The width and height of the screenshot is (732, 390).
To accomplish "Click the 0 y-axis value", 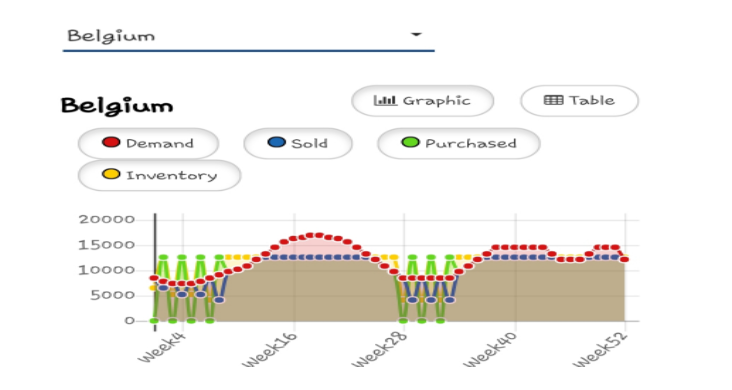I will tap(129, 320).
